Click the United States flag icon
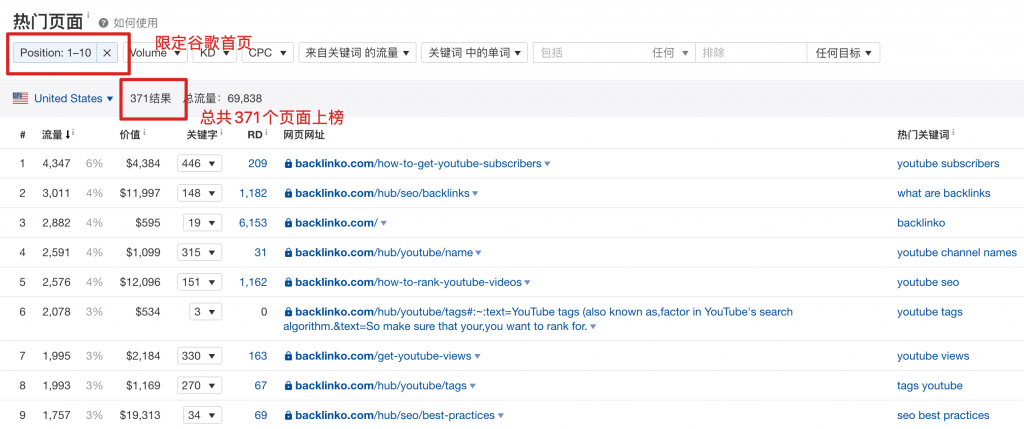This screenshot has height=429, width=1024. (x=20, y=98)
